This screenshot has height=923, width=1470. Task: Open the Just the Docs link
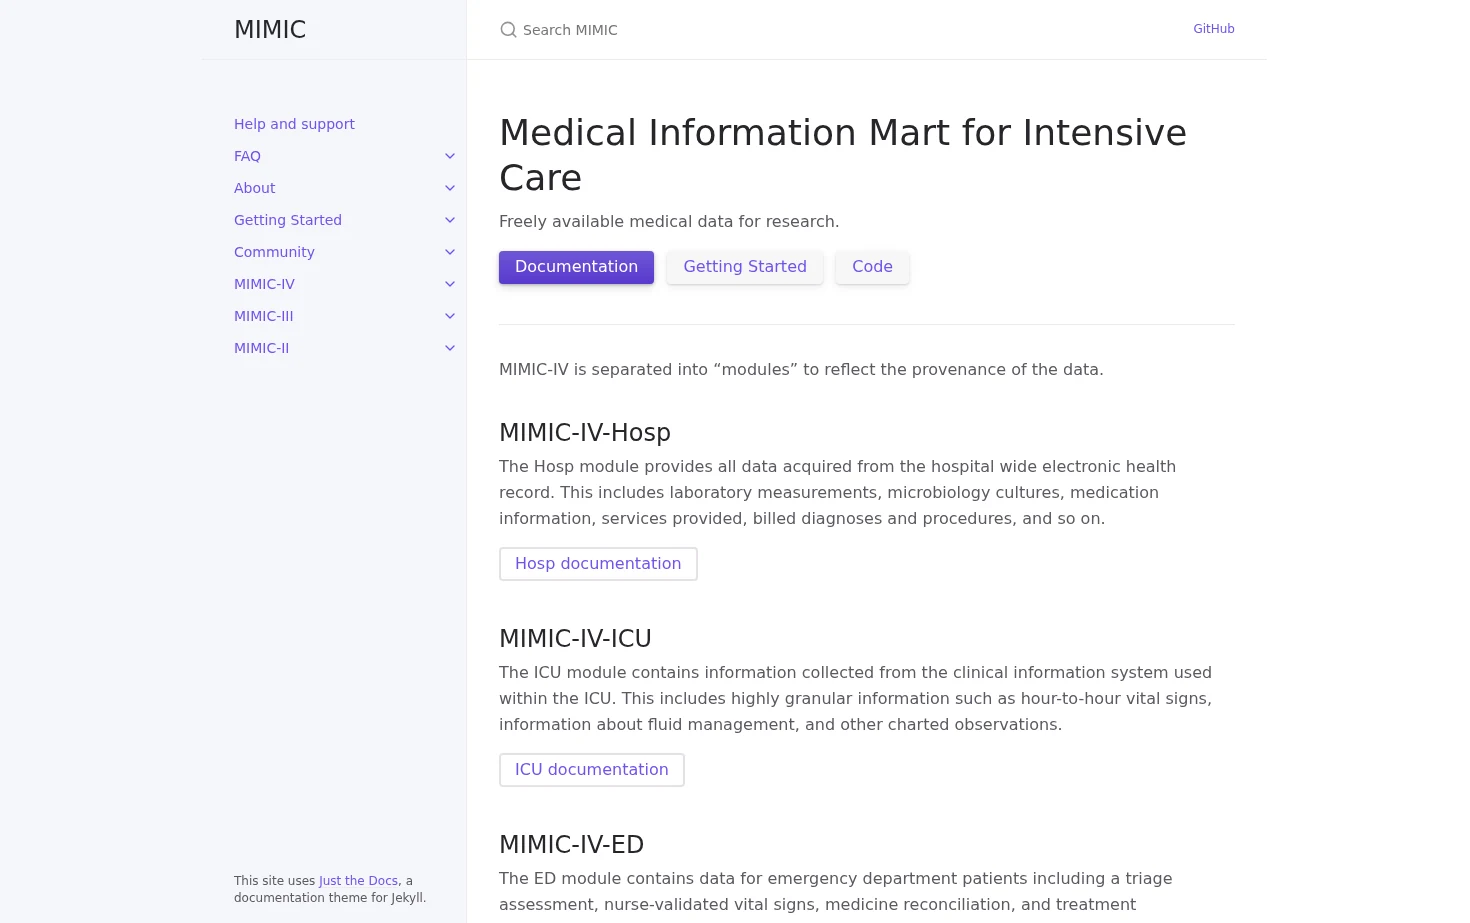358,881
